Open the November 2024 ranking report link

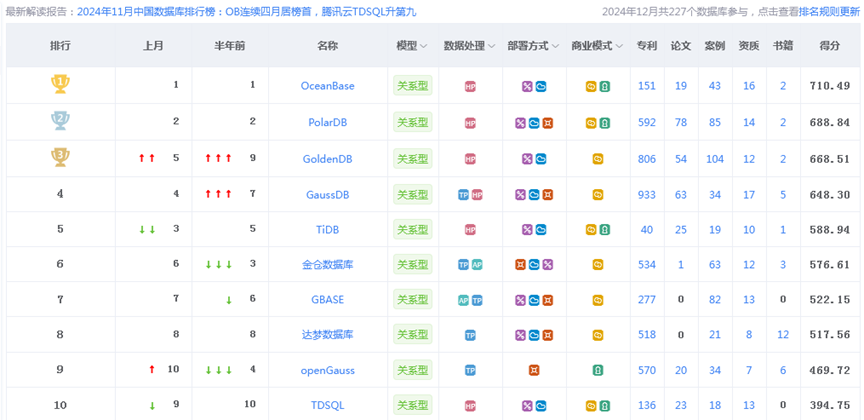[x=247, y=12]
